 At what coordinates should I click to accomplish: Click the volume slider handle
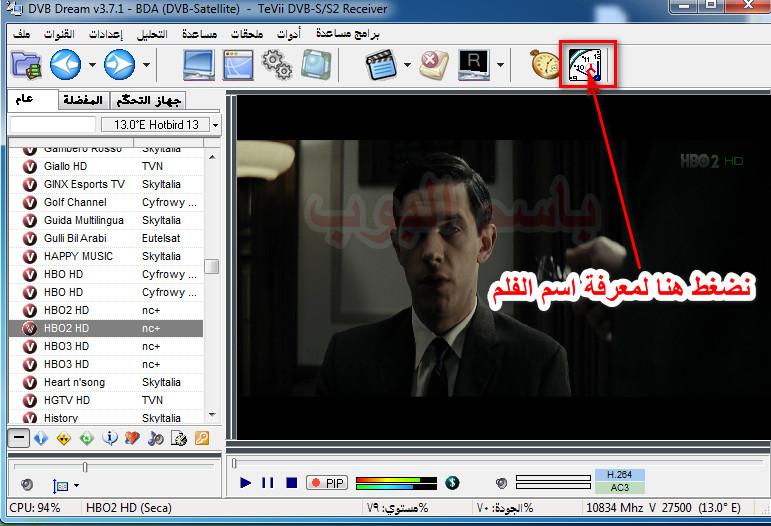click(85, 467)
